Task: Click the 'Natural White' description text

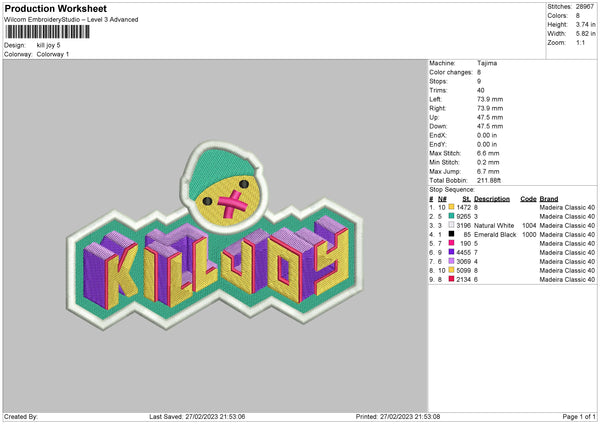Action: (494, 225)
